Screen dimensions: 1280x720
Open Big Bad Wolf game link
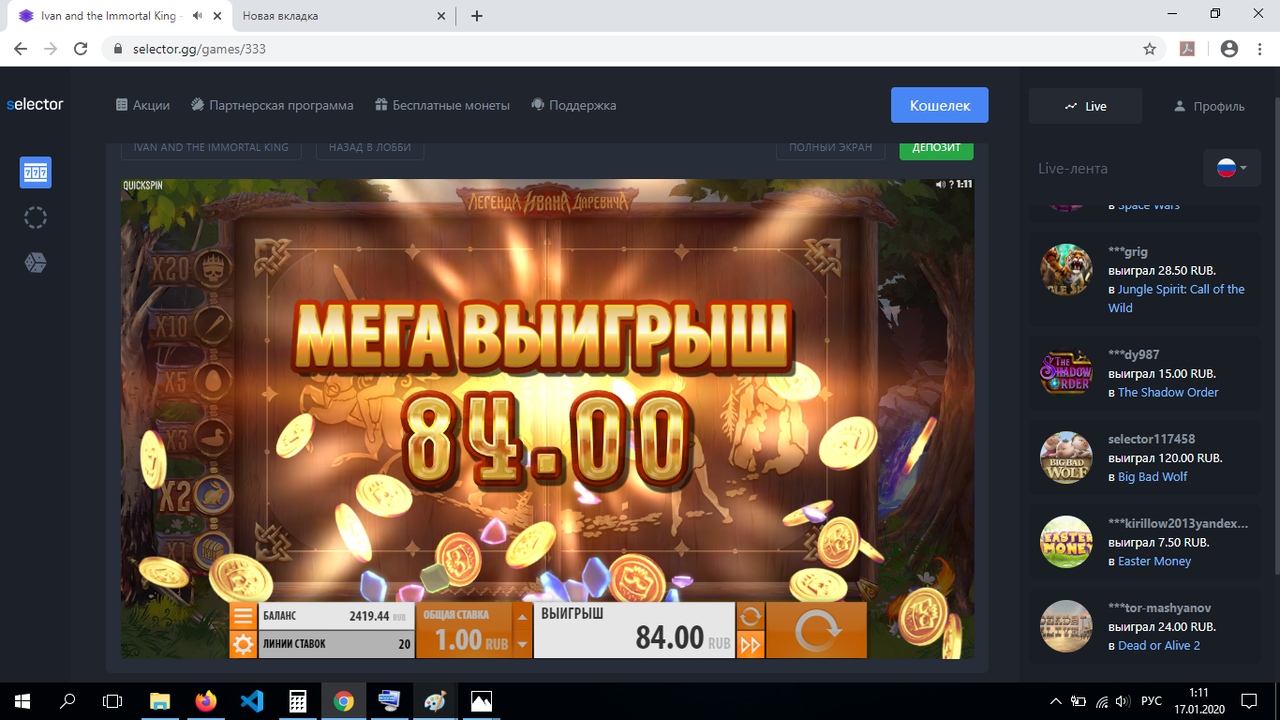(x=1152, y=477)
